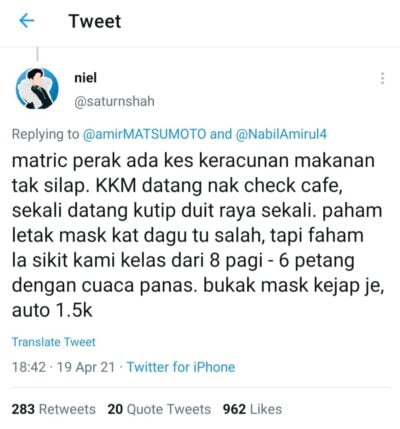Open the niel display name

pyautogui.click(x=85, y=78)
